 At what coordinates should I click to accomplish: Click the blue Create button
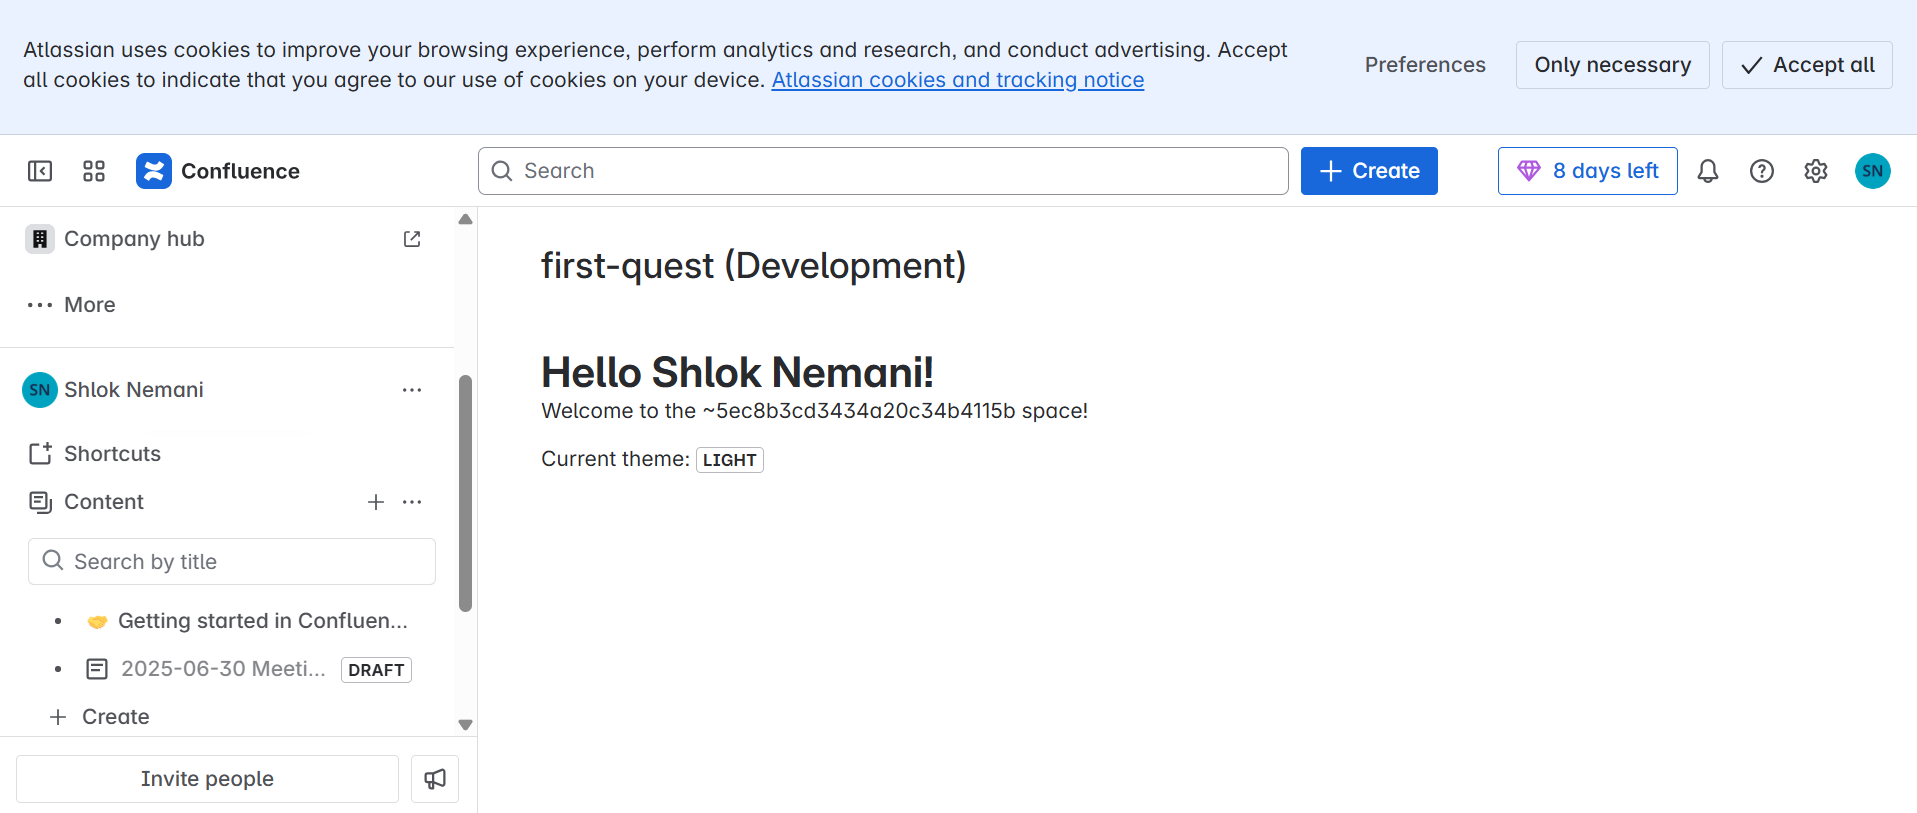click(1369, 171)
